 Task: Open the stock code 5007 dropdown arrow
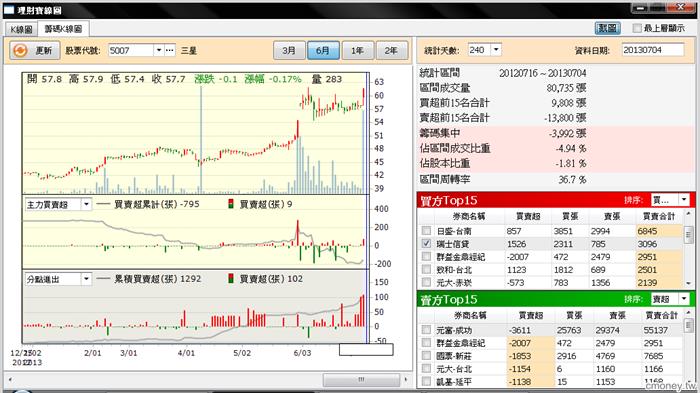point(158,50)
